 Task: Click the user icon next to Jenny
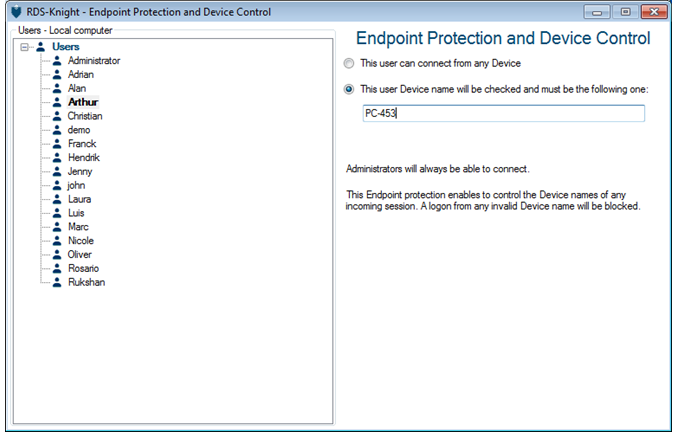57,172
